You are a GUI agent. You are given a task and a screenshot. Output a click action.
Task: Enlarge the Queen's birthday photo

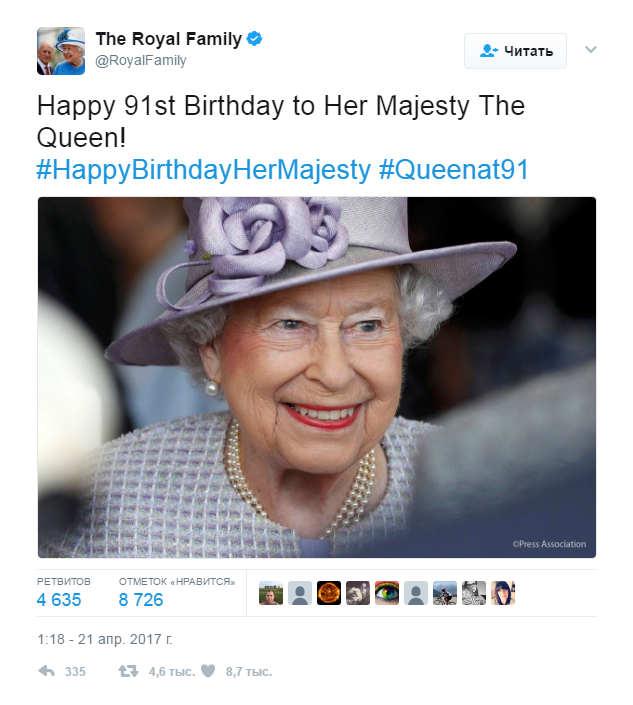pos(317,377)
